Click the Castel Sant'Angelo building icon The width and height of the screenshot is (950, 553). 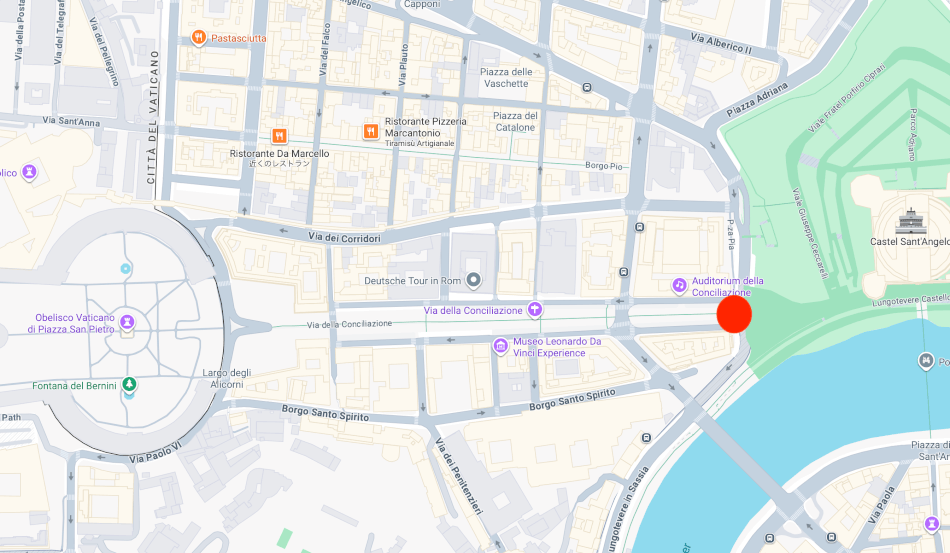tap(909, 221)
